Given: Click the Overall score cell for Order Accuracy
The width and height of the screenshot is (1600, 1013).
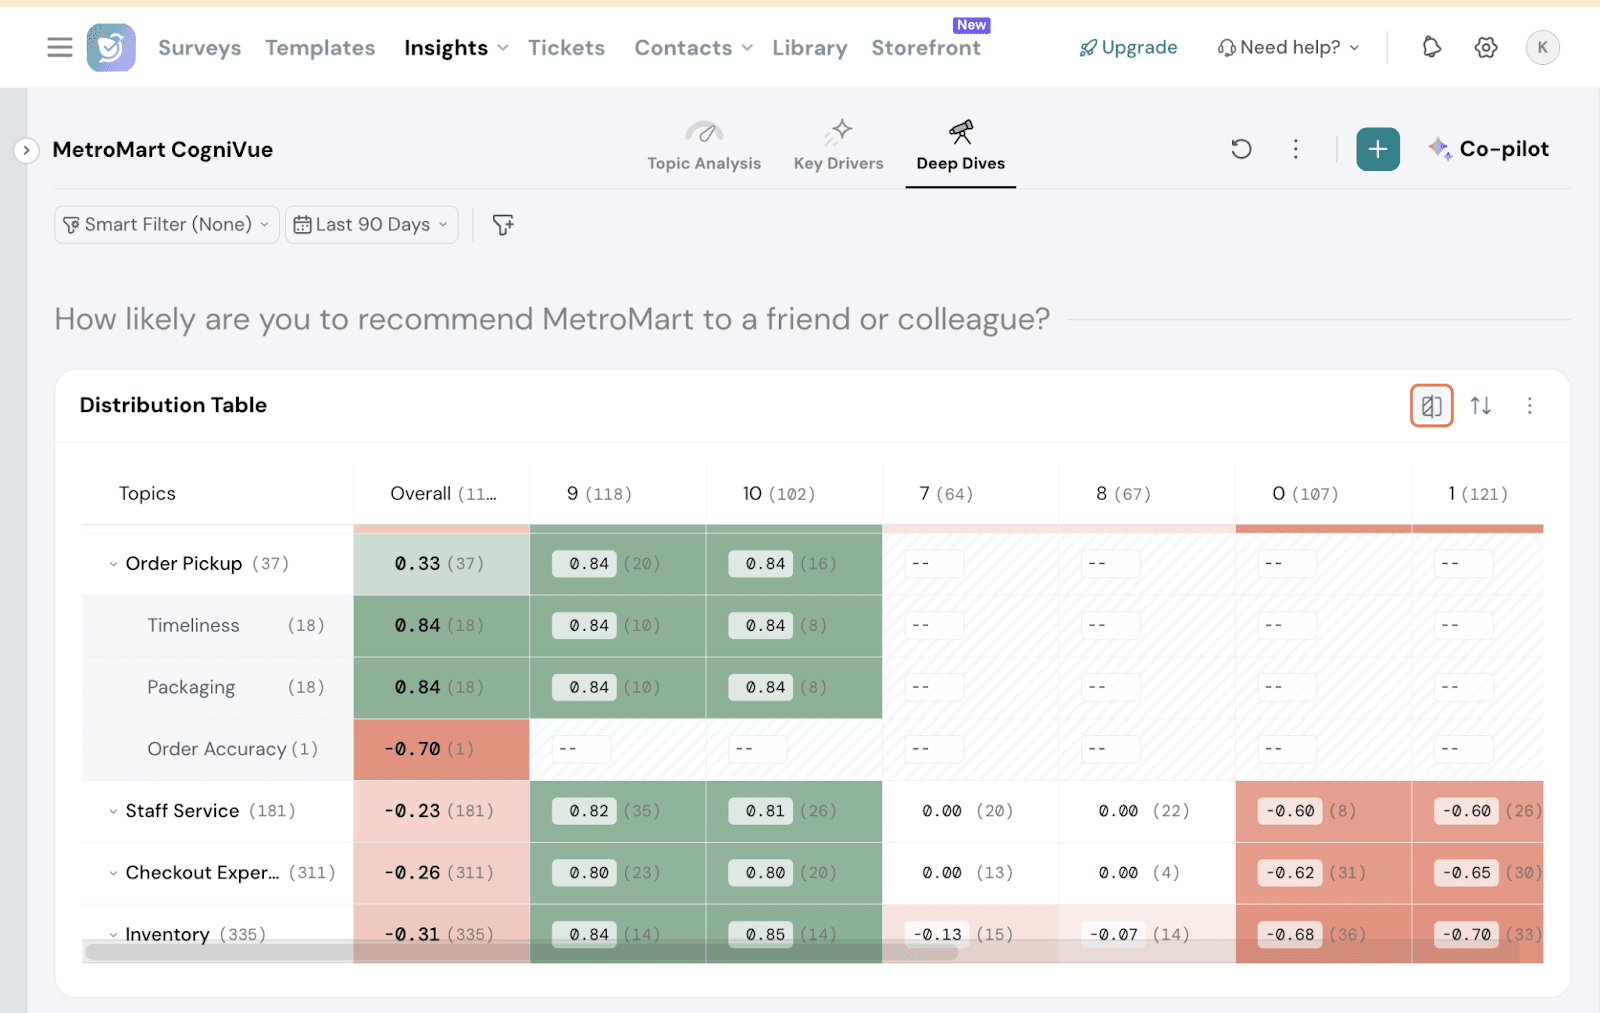Looking at the screenshot, I should 441,749.
